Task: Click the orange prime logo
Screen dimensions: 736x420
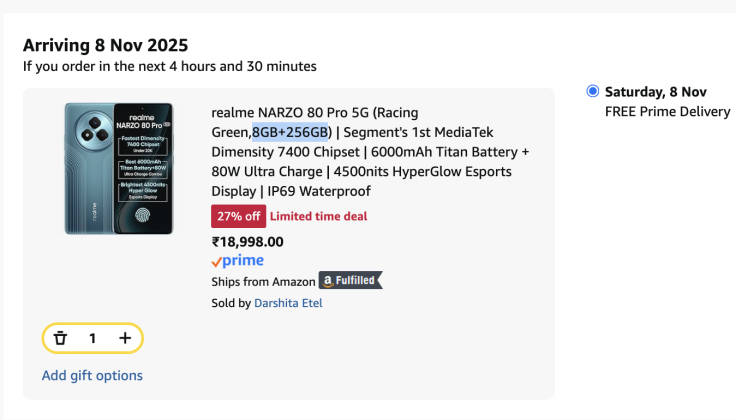Action: [x=237, y=261]
